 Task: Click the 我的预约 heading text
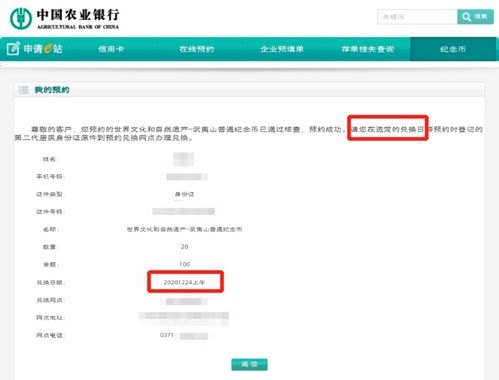tap(52, 90)
